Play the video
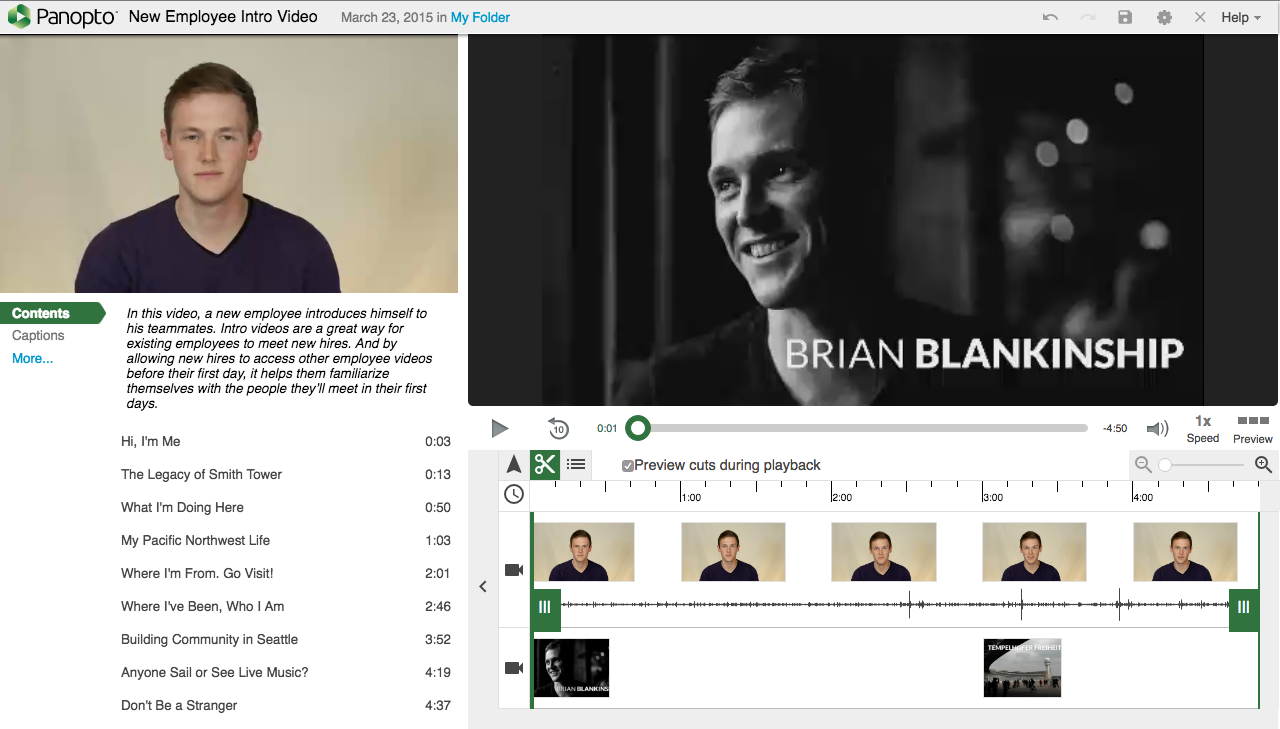The width and height of the screenshot is (1280, 729). pyautogui.click(x=500, y=429)
